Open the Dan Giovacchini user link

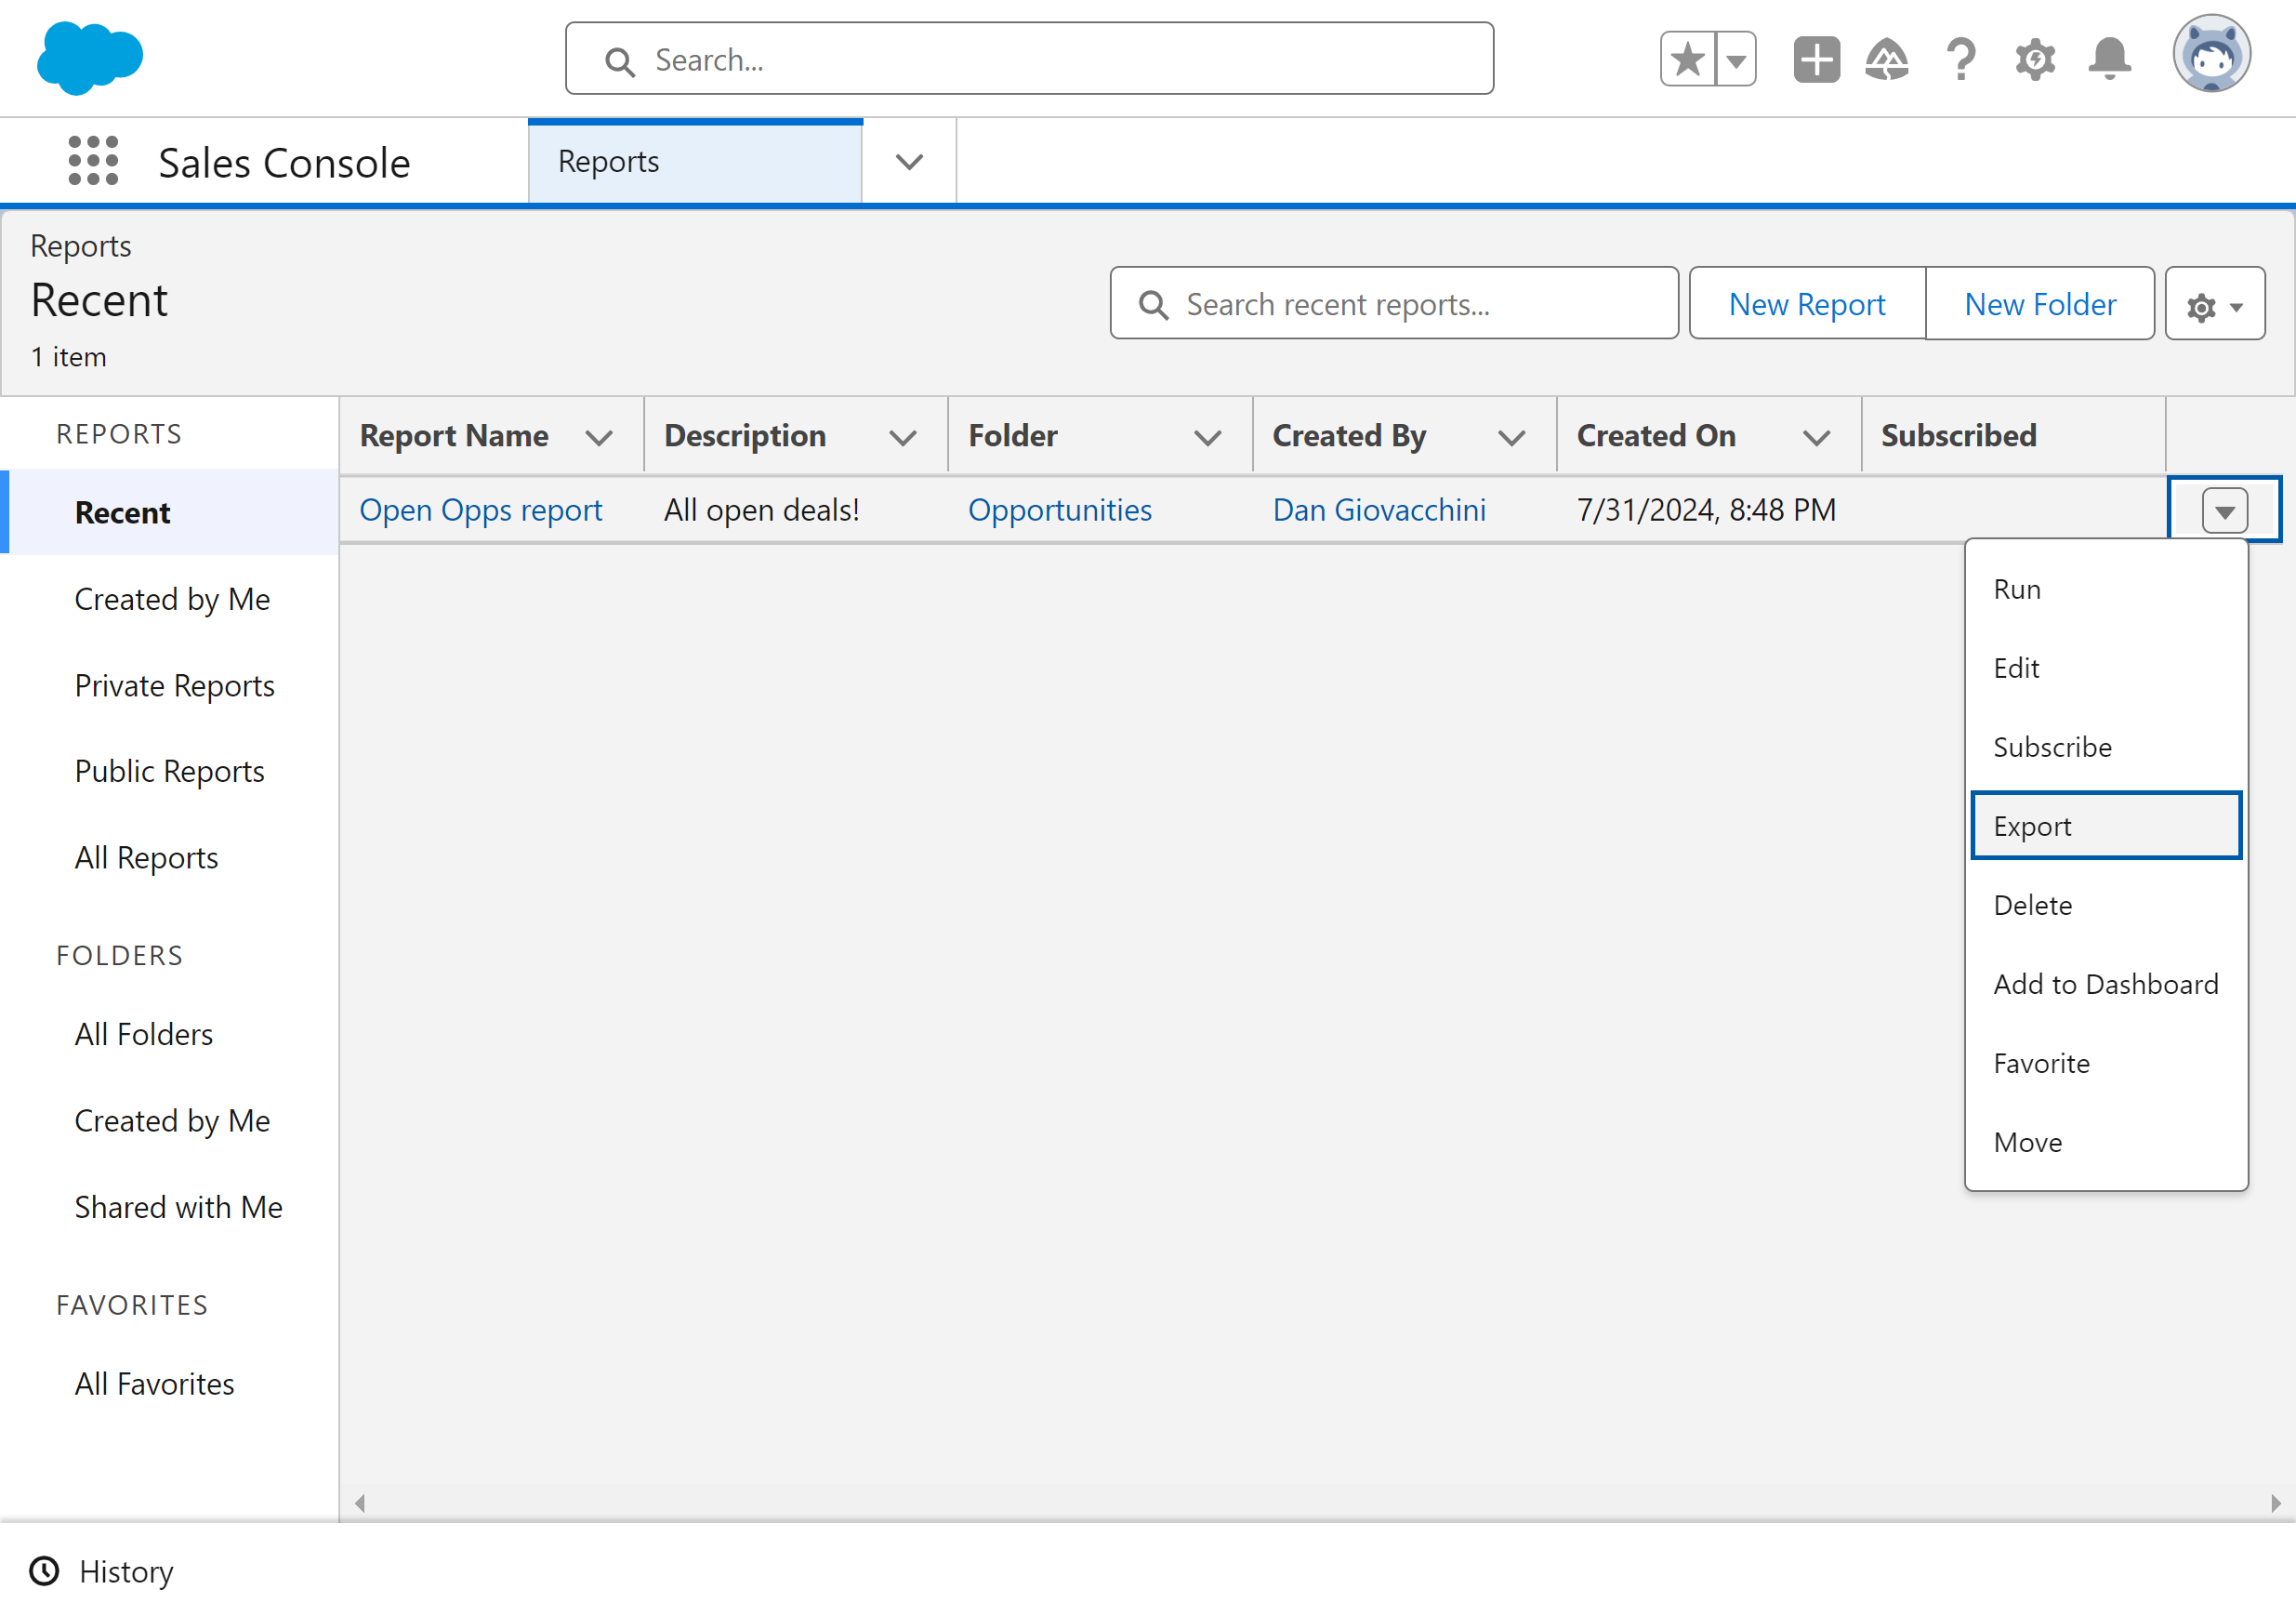[1379, 510]
